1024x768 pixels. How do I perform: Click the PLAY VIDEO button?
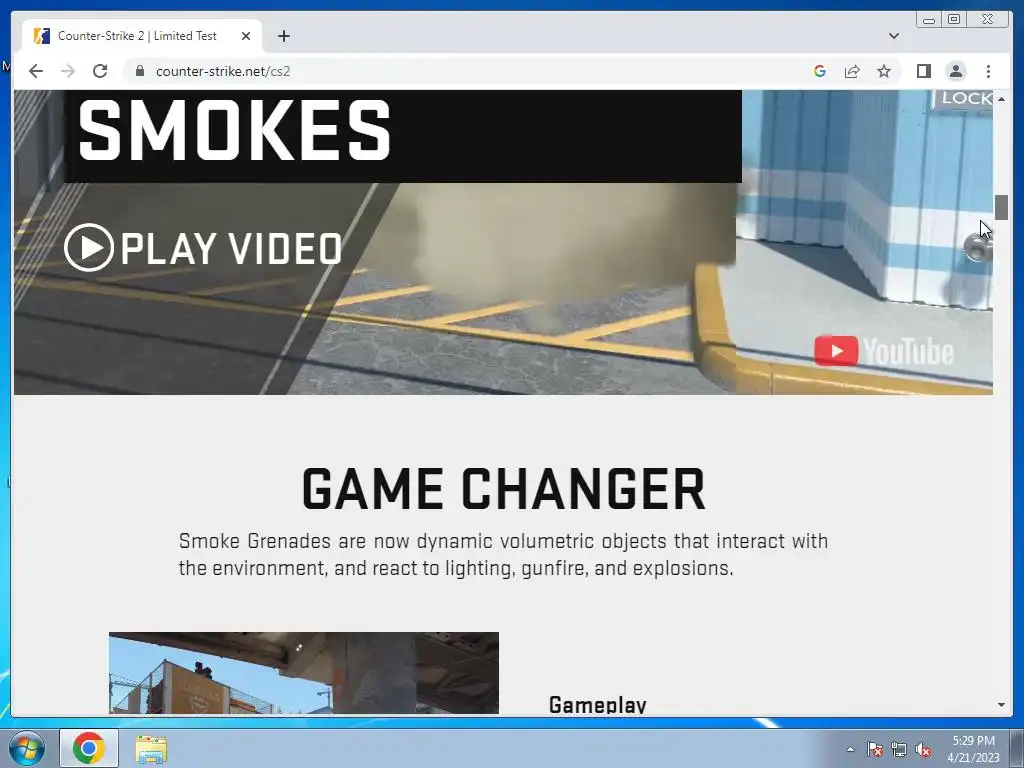pyautogui.click(x=203, y=248)
